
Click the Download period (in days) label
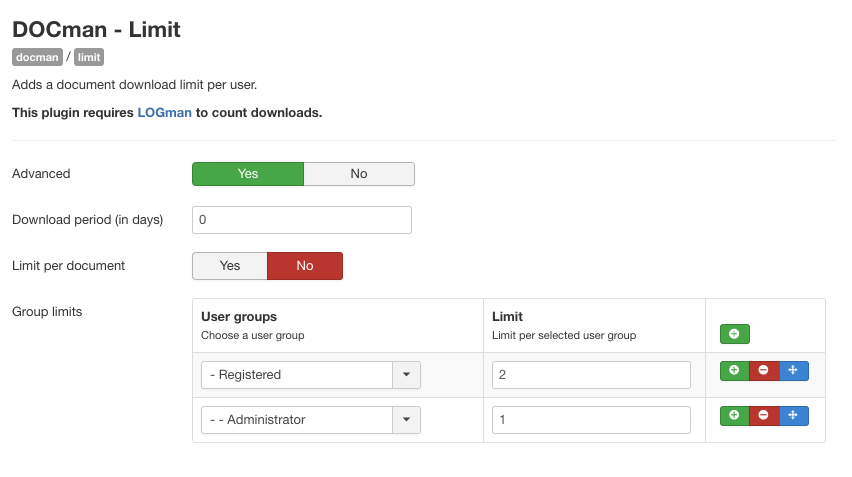(x=87, y=220)
